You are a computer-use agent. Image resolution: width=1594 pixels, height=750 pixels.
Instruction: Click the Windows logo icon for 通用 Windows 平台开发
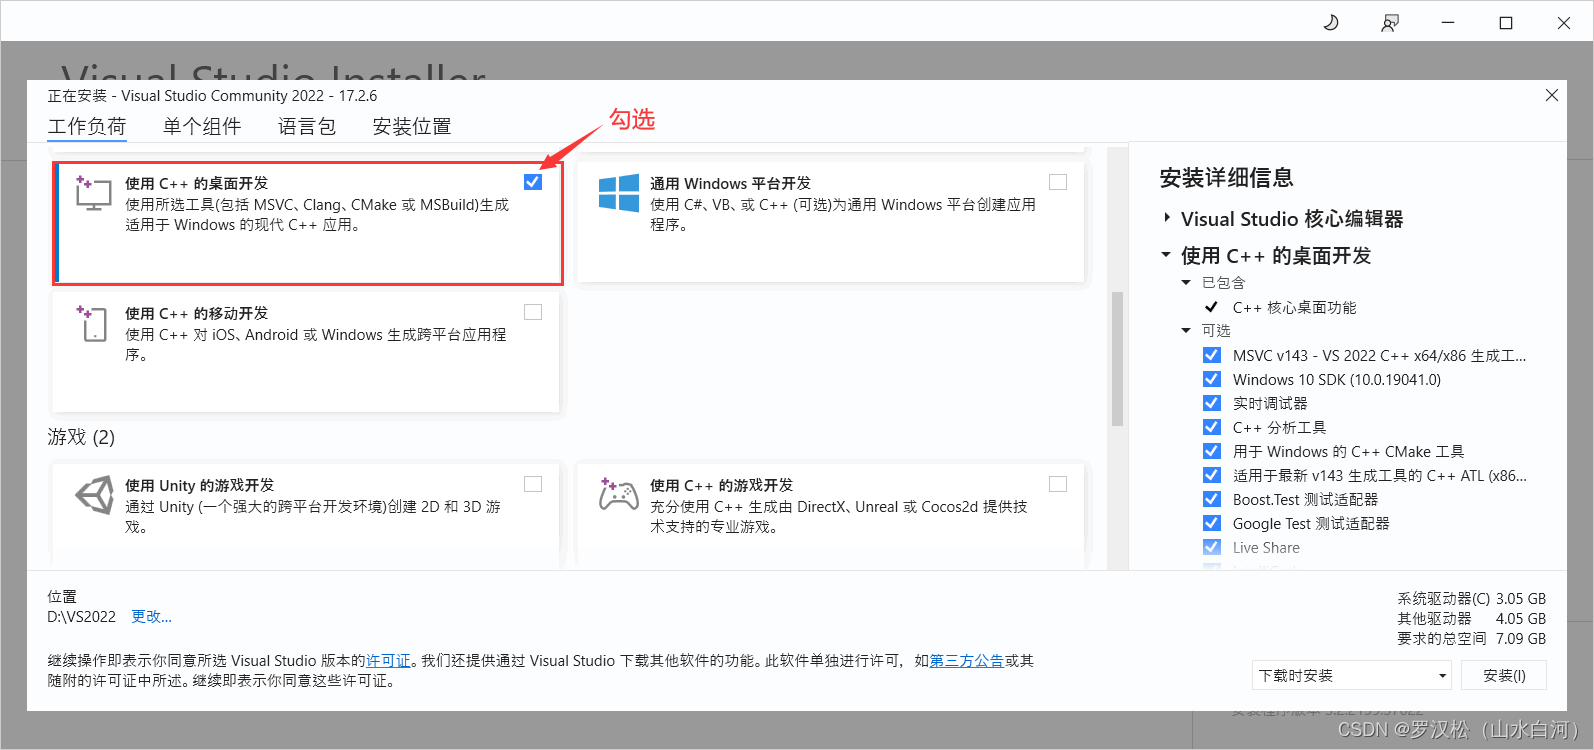pyautogui.click(x=619, y=193)
